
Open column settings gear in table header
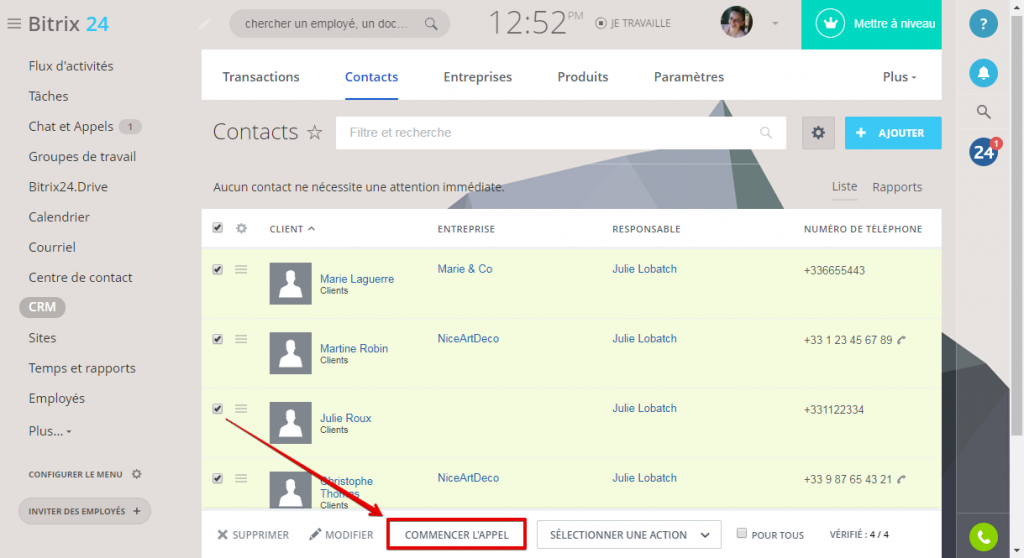242,228
